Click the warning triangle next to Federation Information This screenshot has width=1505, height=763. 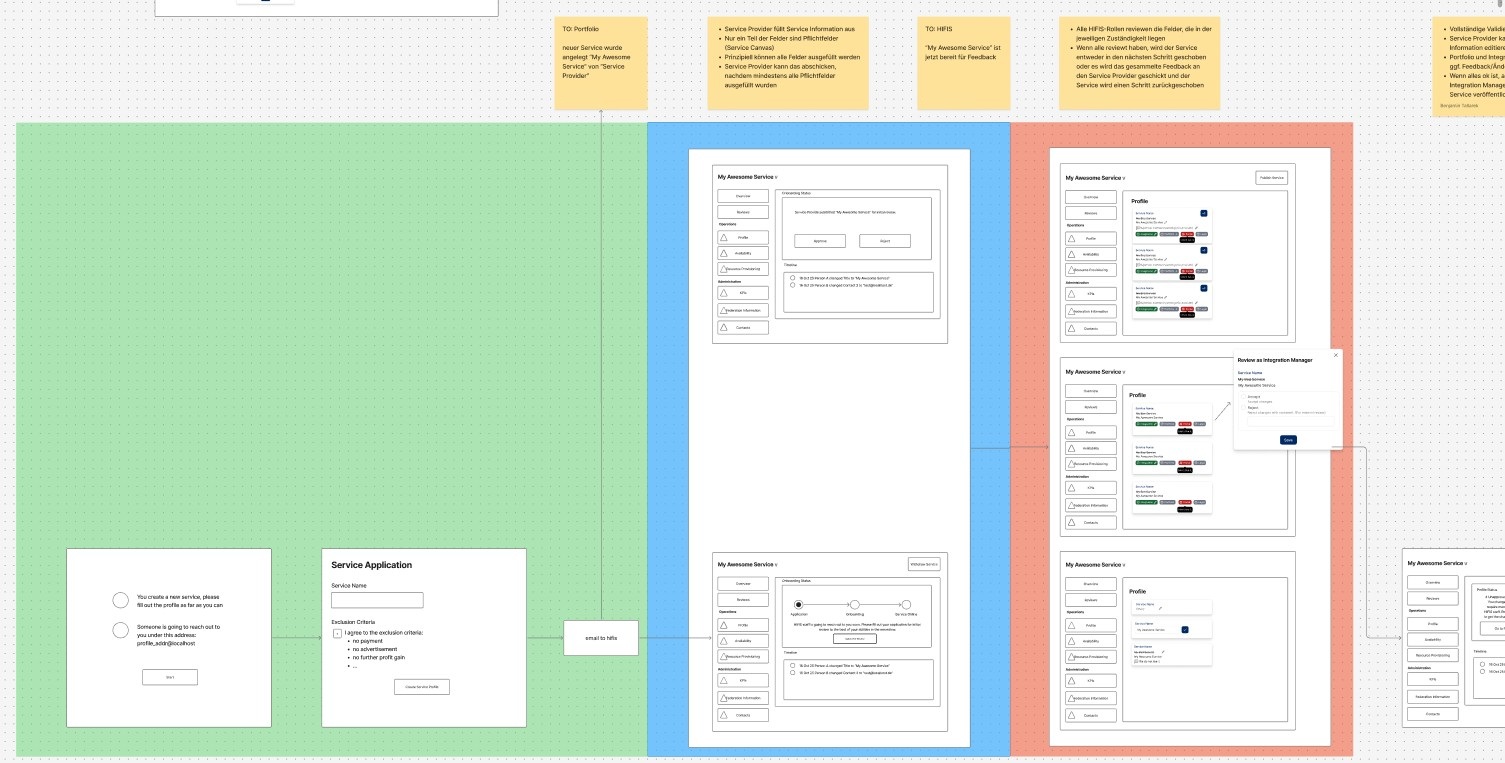coord(724,310)
